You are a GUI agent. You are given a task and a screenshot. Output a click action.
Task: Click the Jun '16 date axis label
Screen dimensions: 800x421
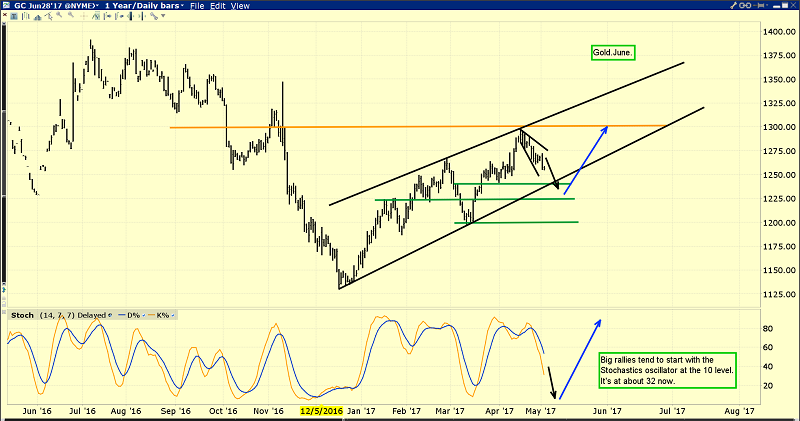click(x=37, y=411)
